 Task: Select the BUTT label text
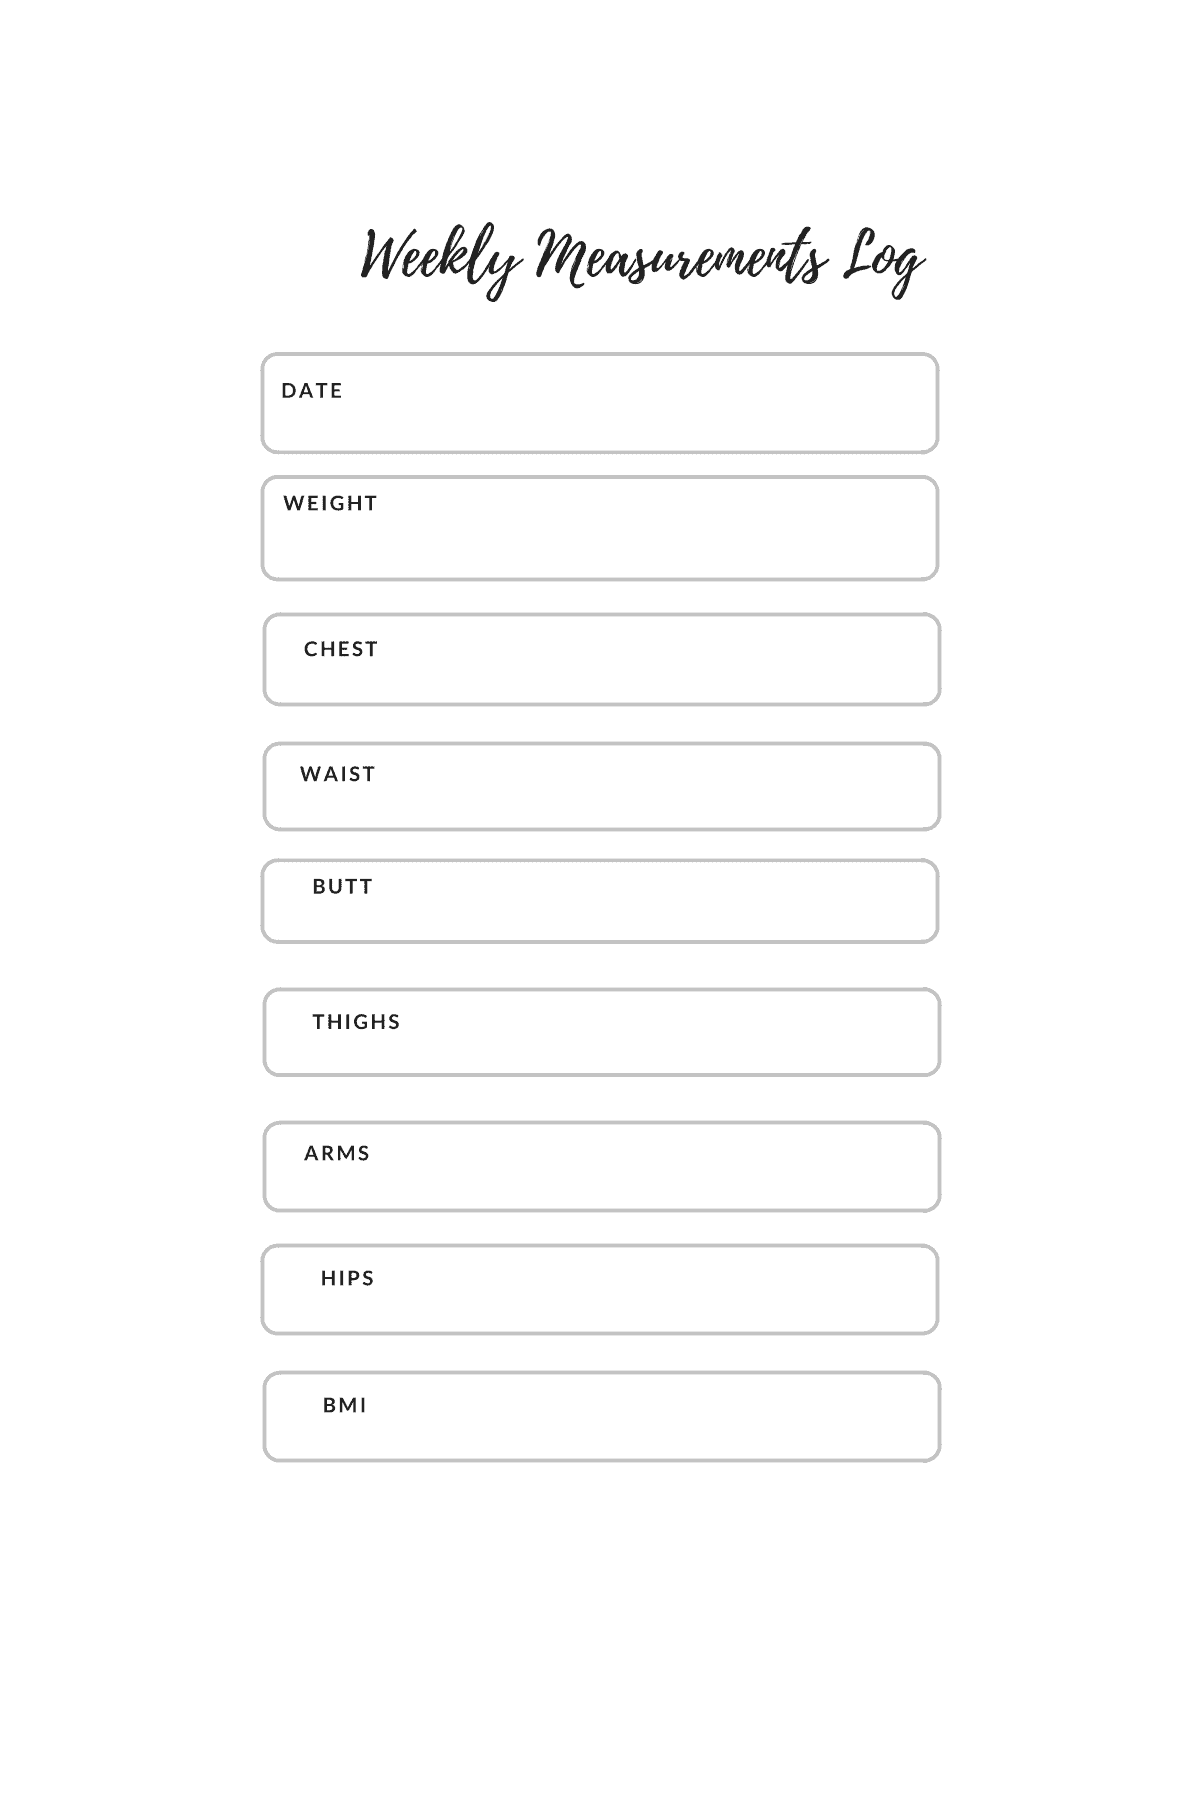342,886
